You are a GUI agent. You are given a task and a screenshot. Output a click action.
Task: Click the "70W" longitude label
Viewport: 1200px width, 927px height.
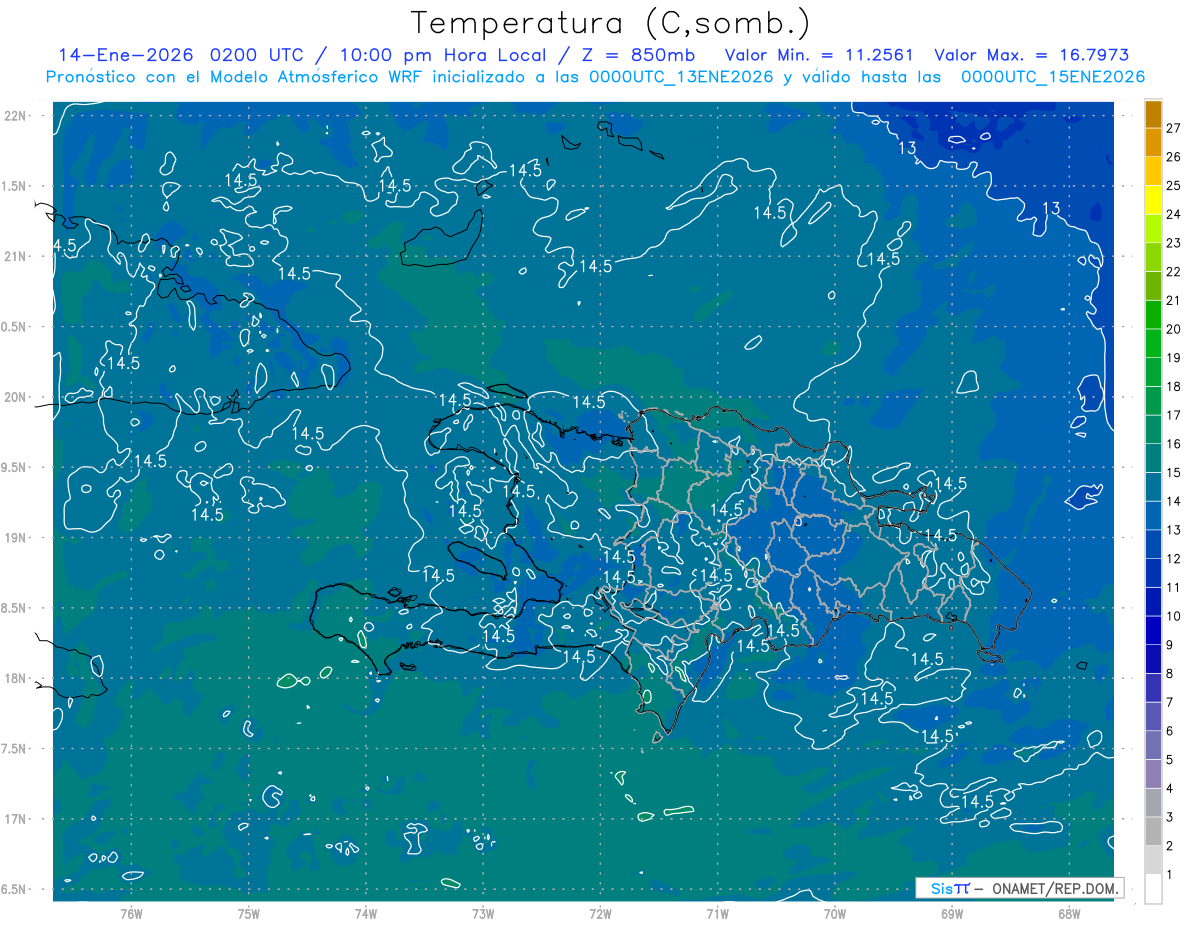point(835,913)
